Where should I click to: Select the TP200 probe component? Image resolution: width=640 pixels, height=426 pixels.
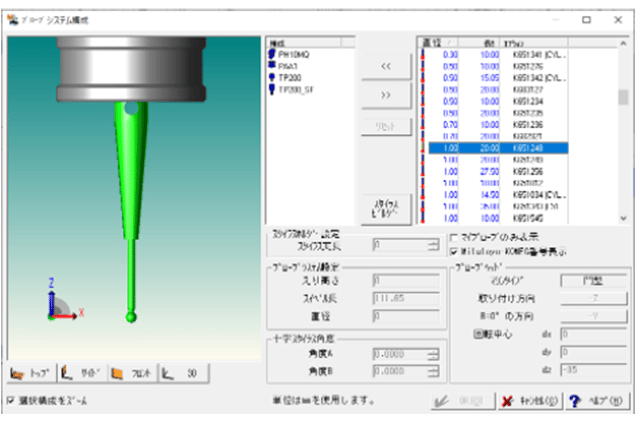[x=285, y=78]
